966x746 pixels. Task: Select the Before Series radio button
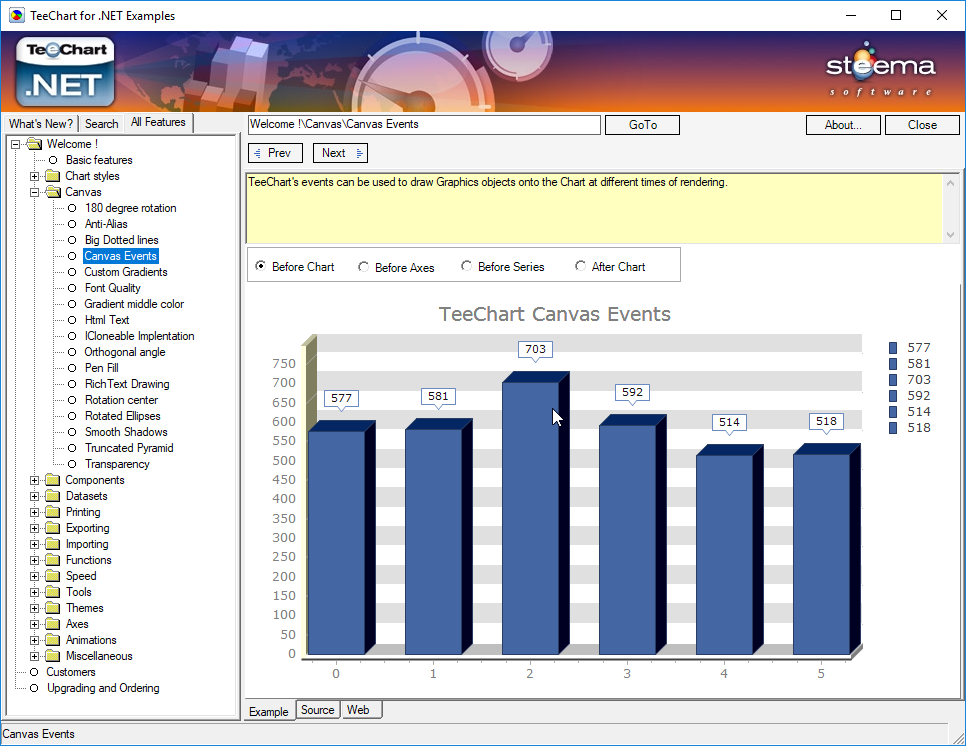click(x=466, y=266)
